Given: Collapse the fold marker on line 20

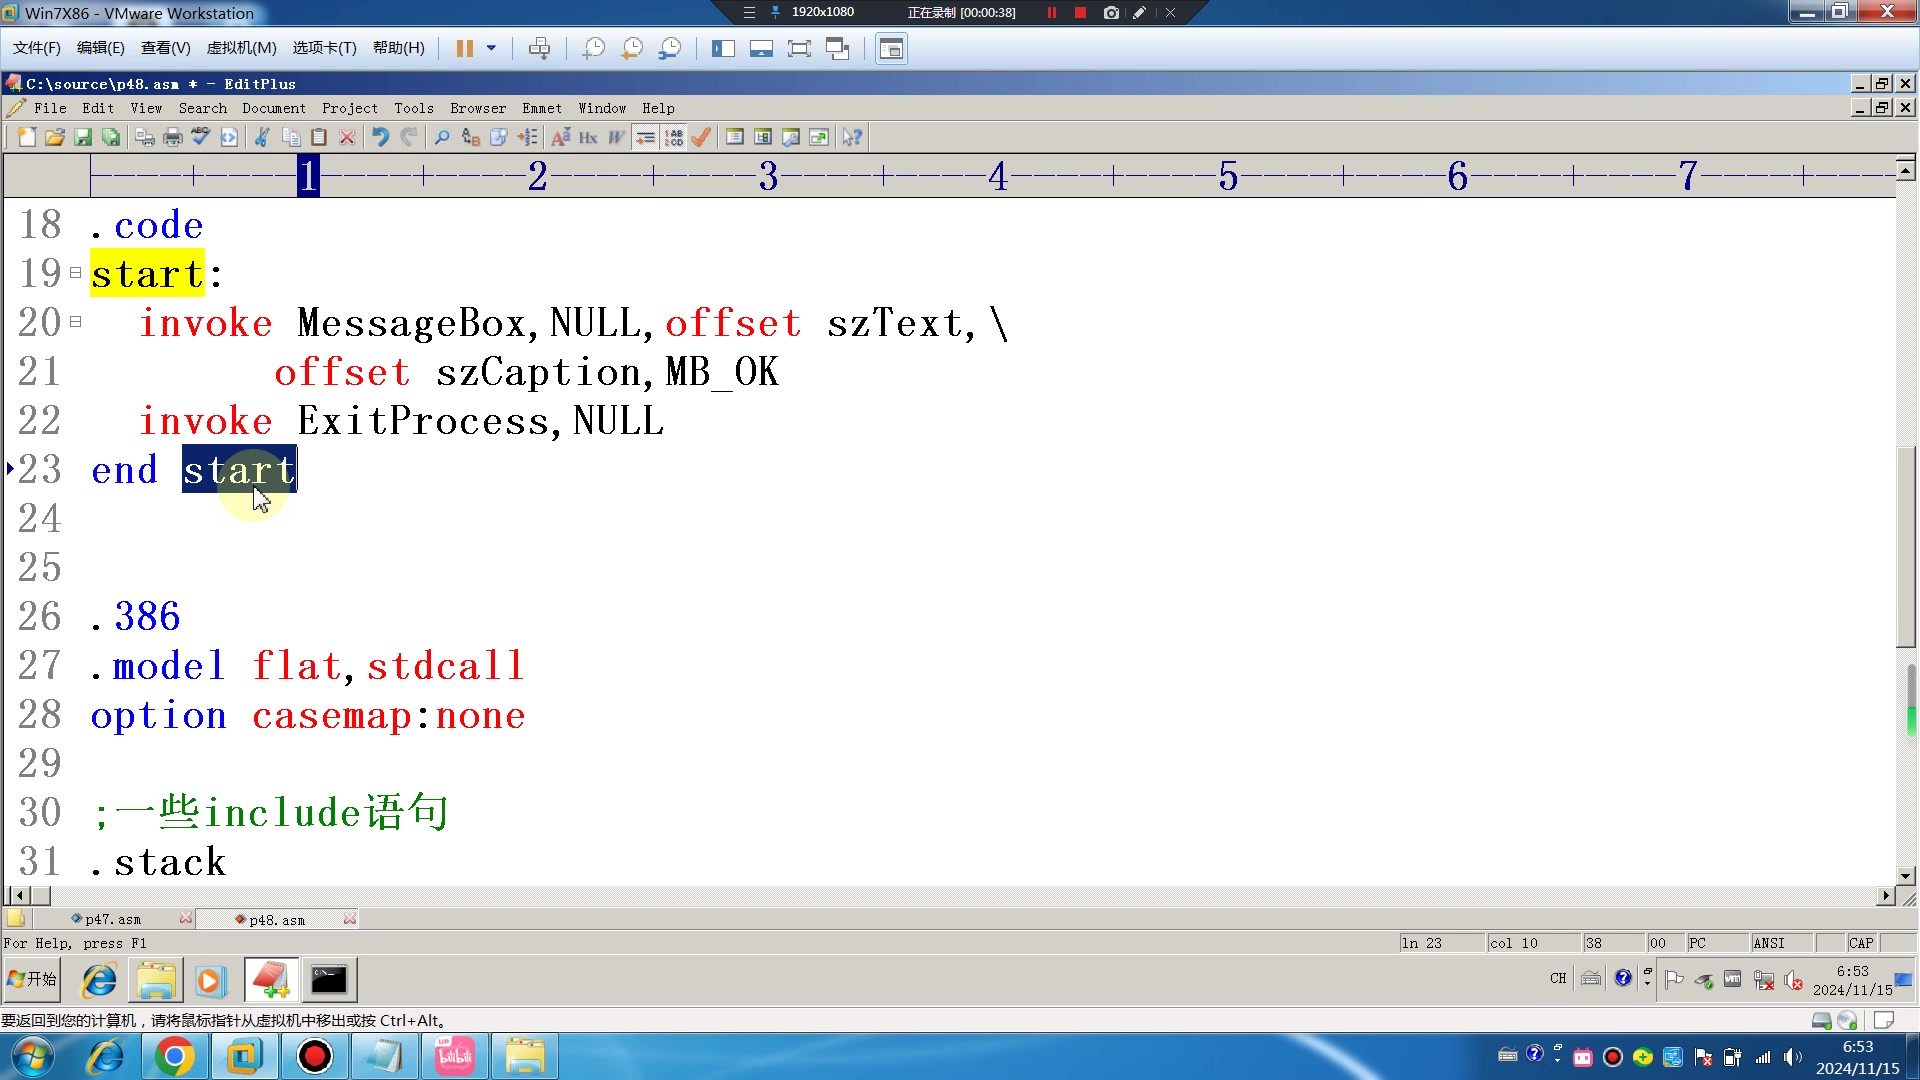Looking at the screenshot, I should tap(75, 321).
